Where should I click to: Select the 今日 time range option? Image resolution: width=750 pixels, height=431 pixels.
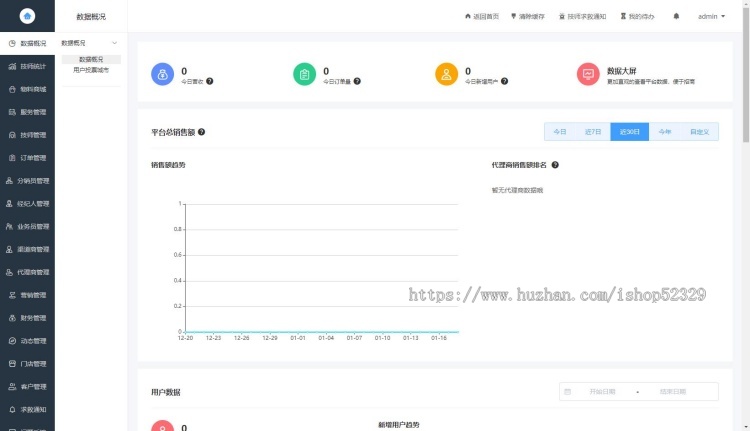560,132
